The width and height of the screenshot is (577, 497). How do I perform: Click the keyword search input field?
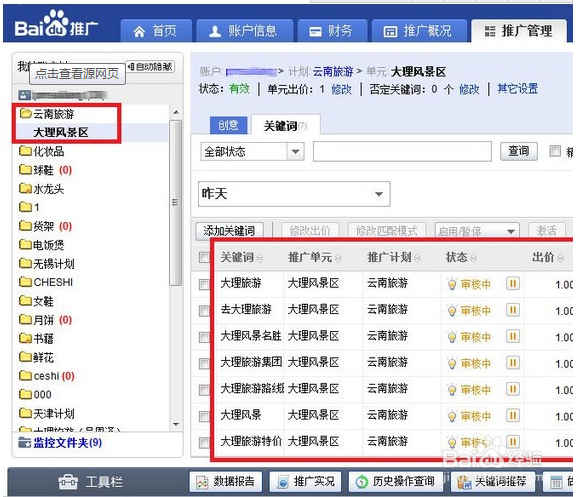pos(402,152)
